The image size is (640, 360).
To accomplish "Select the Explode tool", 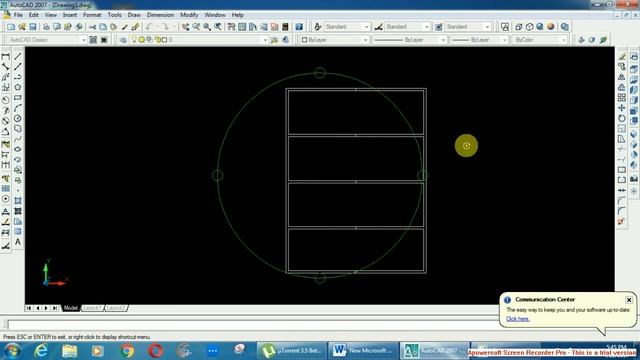I will point(622,221).
